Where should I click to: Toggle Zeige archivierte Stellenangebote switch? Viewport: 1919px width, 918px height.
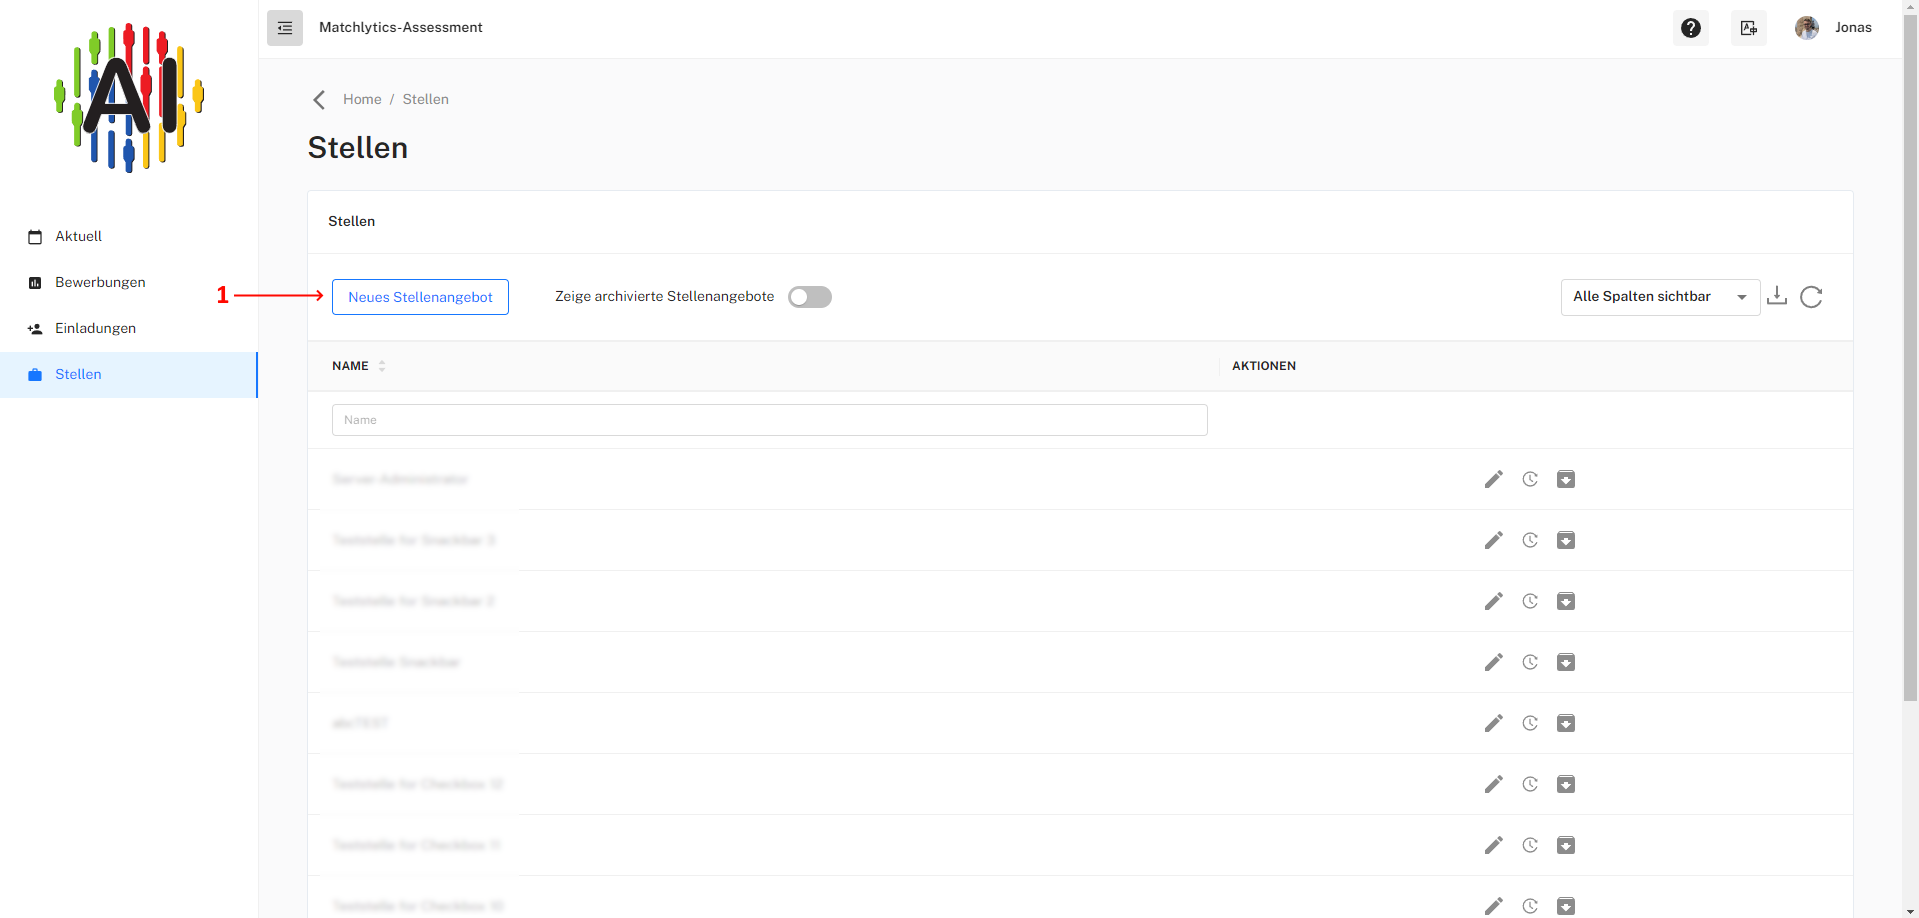(810, 297)
